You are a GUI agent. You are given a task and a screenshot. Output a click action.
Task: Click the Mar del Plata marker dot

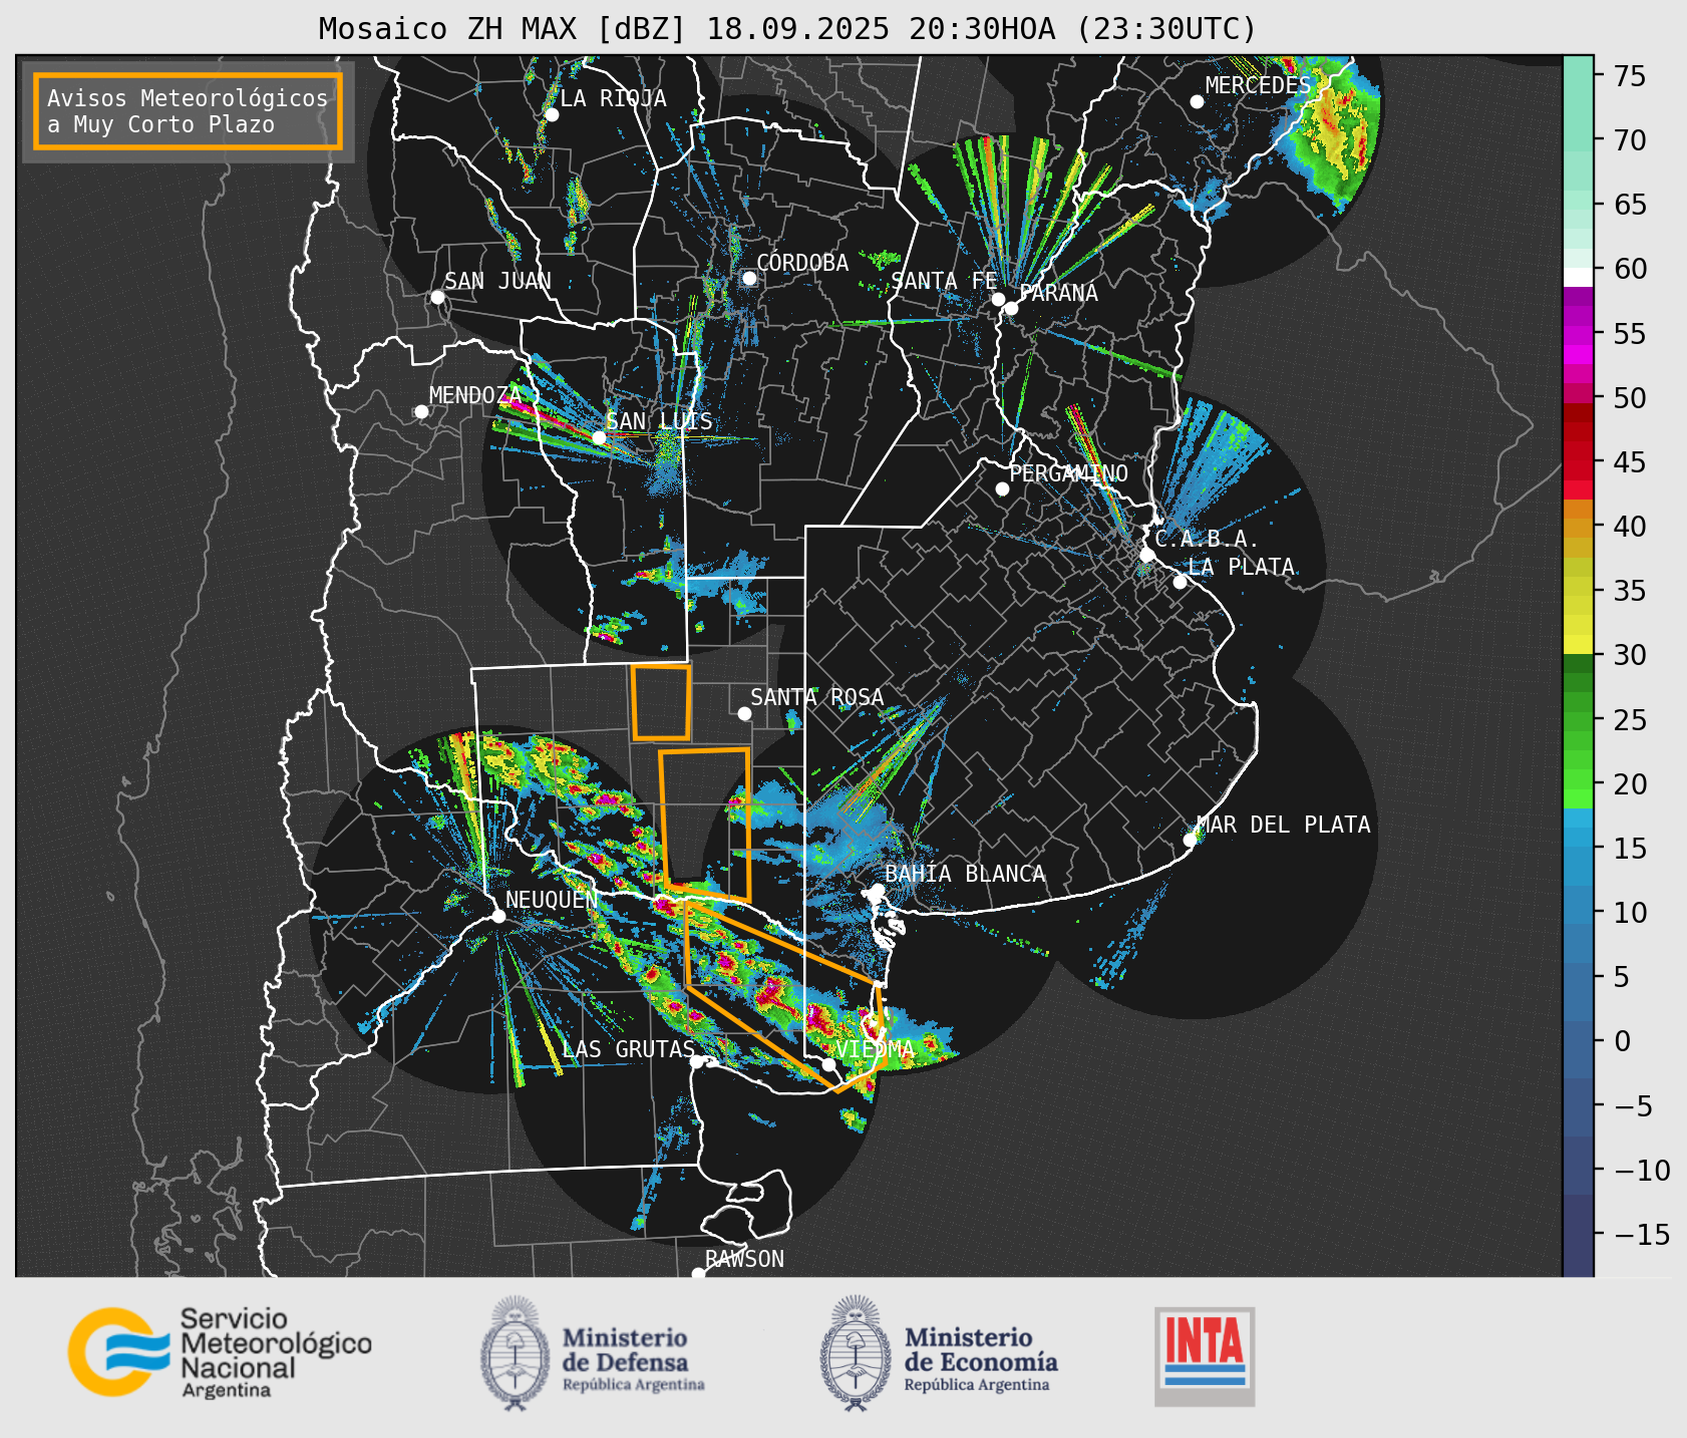[x=1190, y=839]
